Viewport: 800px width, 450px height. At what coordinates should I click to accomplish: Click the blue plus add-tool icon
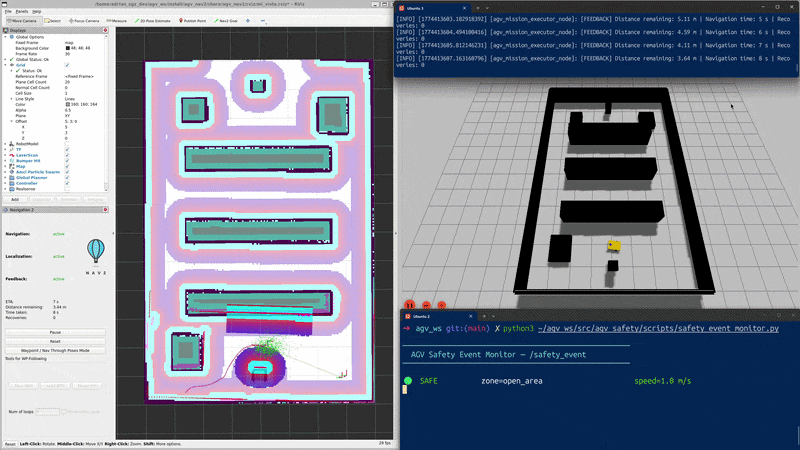(248, 21)
